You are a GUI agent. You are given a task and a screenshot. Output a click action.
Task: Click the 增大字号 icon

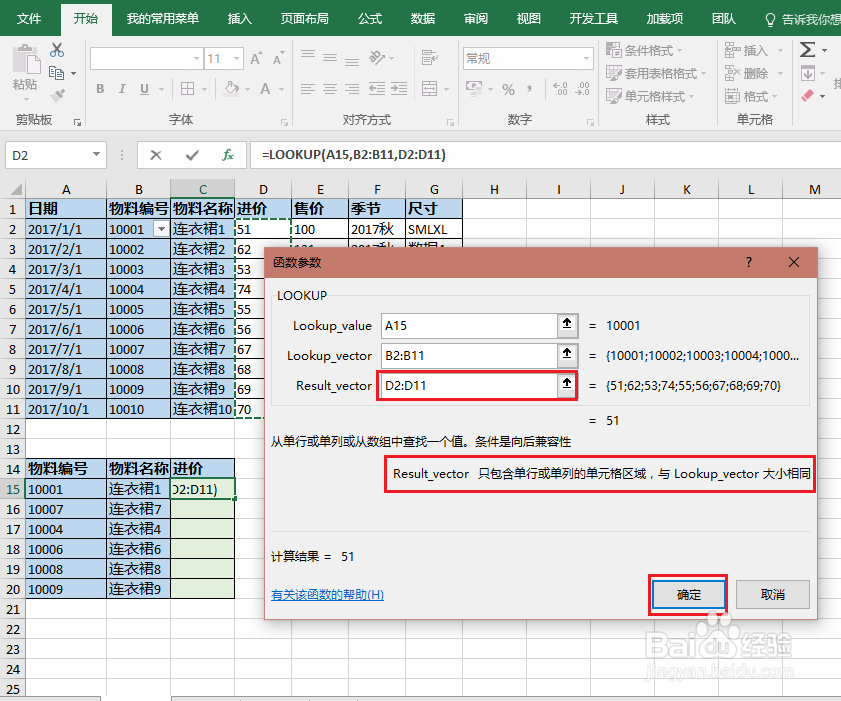(x=255, y=59)
